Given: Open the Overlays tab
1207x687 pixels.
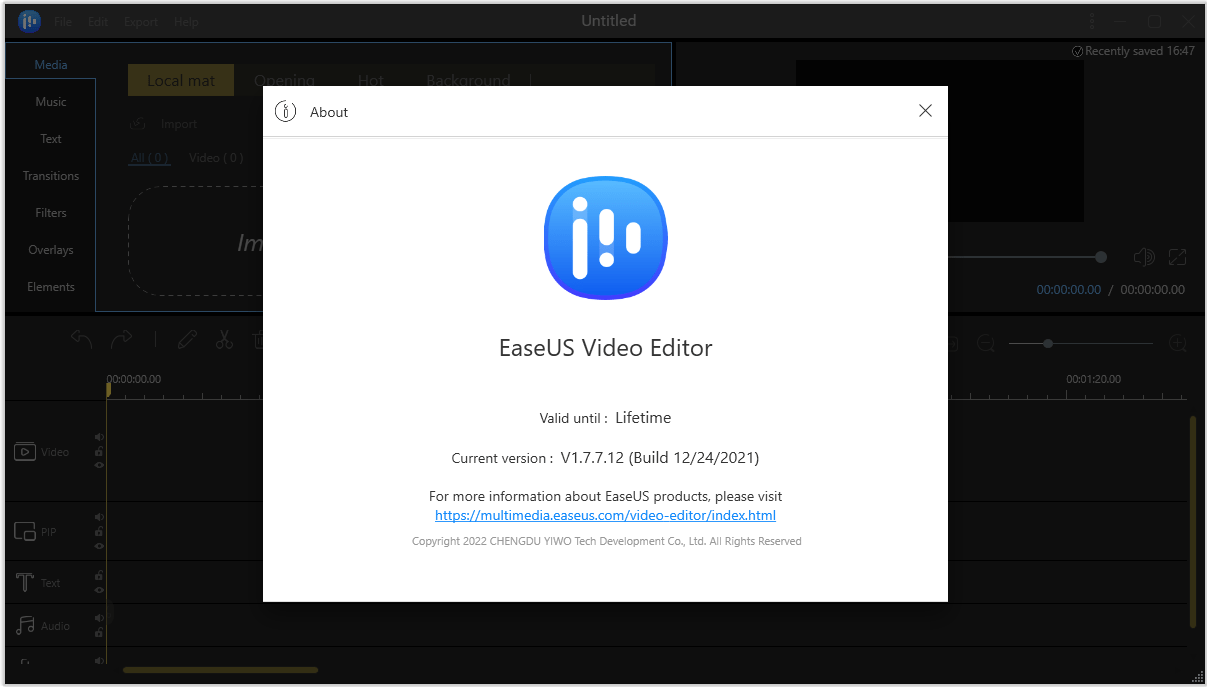Looking at the screenshot, I should (x=51, y=250).
